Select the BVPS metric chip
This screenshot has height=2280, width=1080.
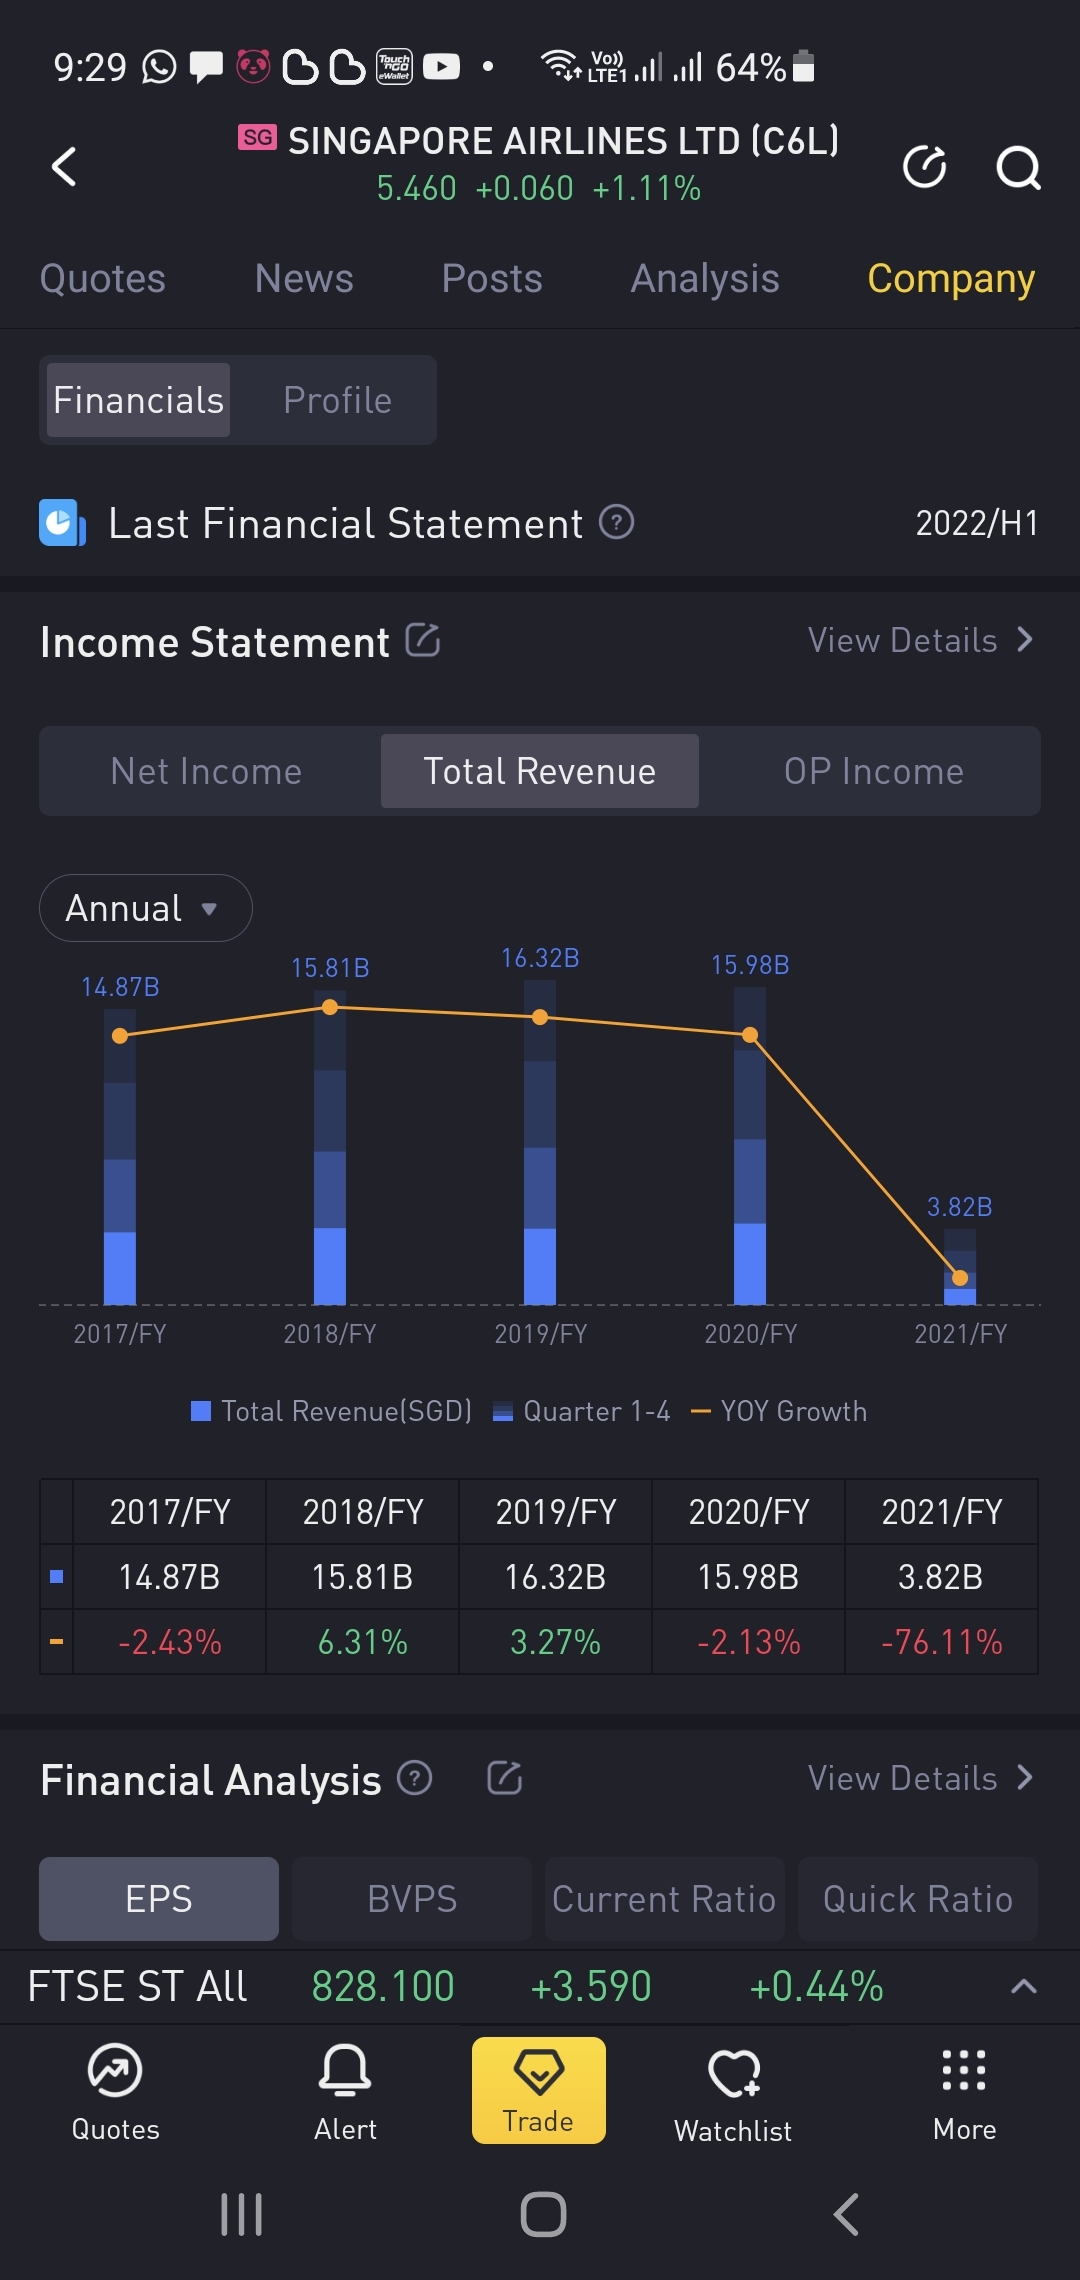point(412,1899)
